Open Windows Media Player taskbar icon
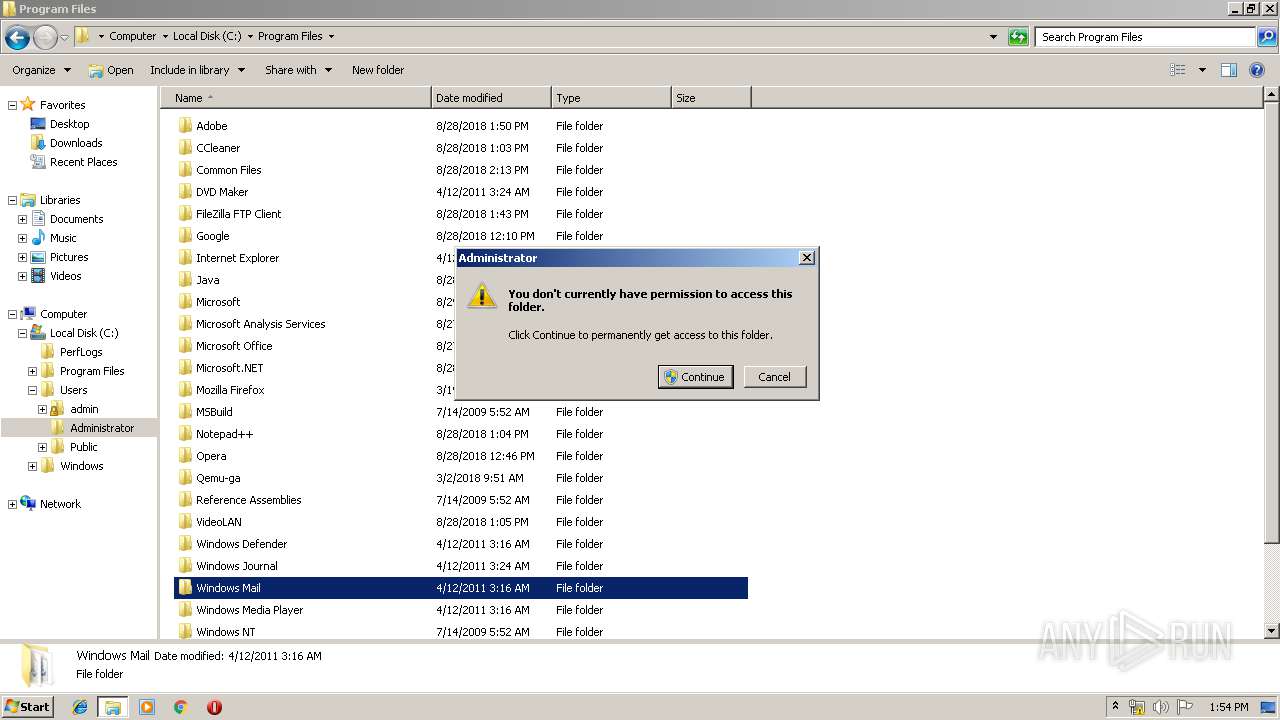1280x720 pixels. point(147,707)
